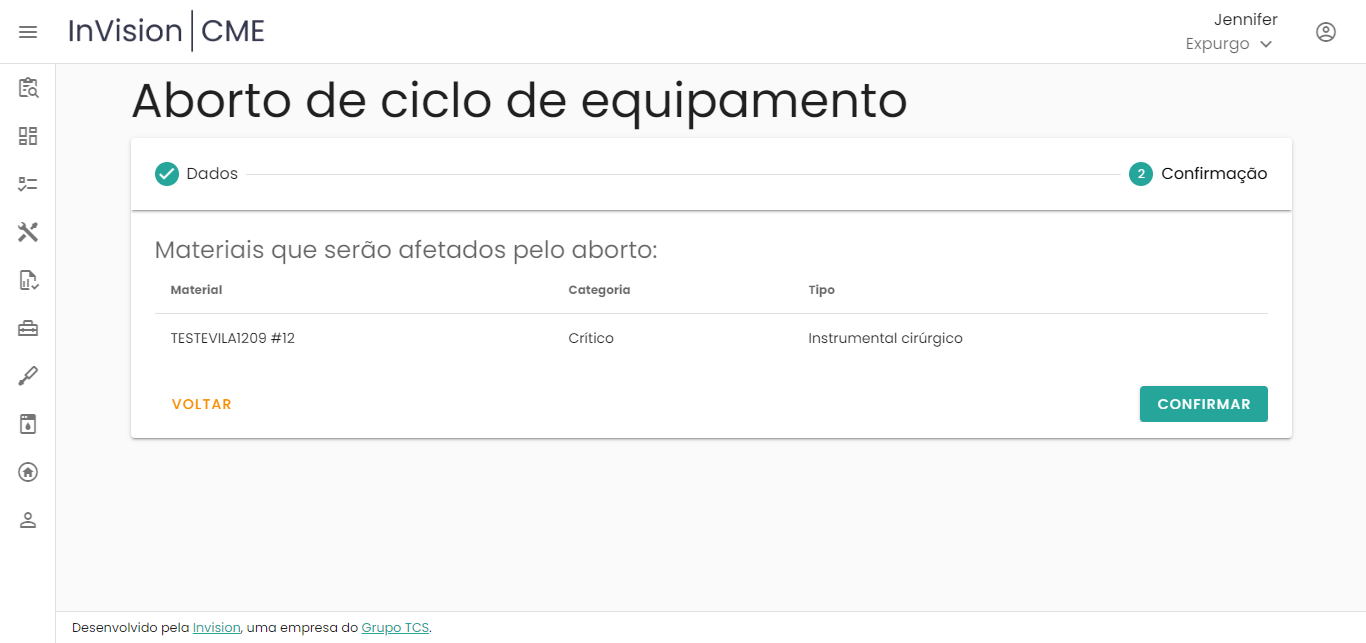
Task: Select the Confirmação step
Action: (x=1198, y=174)
